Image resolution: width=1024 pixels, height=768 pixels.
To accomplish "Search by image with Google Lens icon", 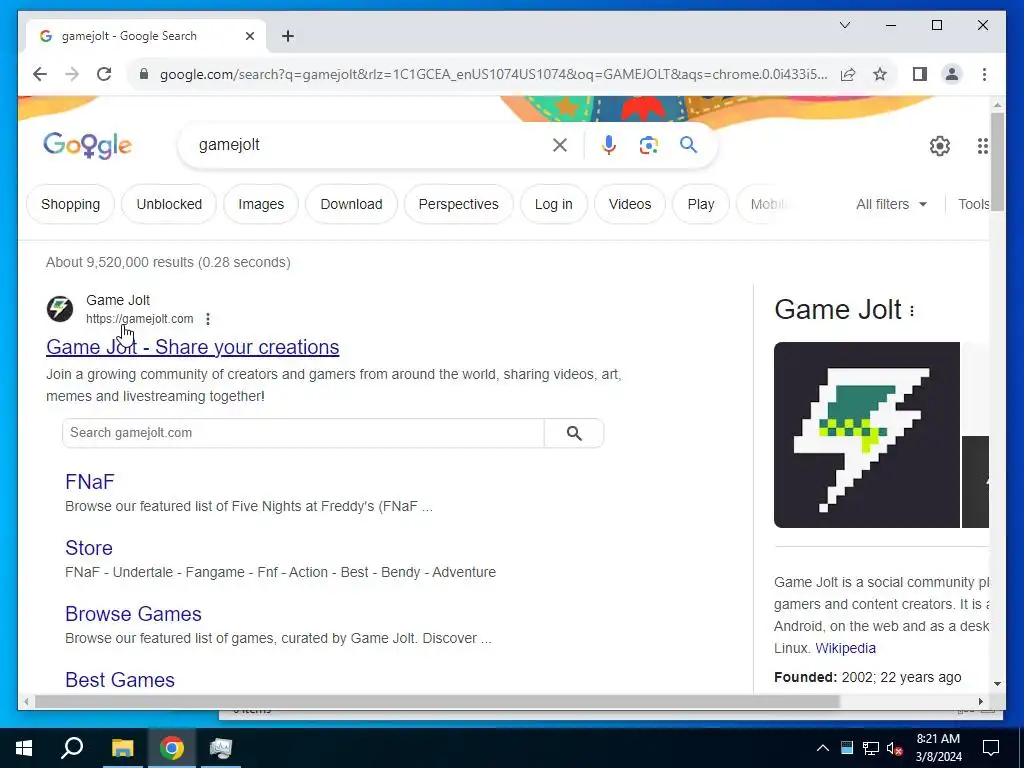I will coord(648,145).
